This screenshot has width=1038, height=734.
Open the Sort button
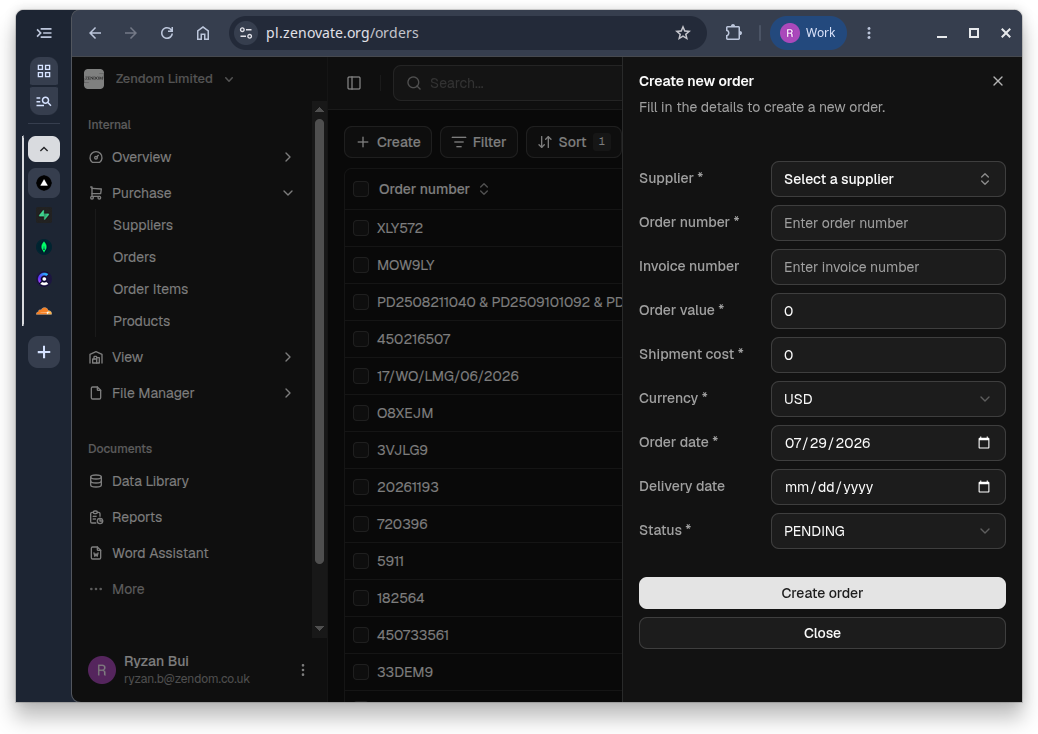point(573,142)
